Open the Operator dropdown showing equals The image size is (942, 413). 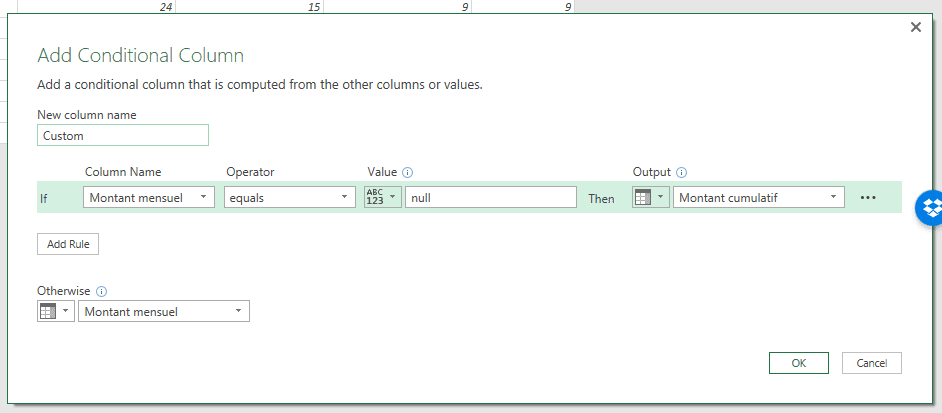(x=290, y=198)
